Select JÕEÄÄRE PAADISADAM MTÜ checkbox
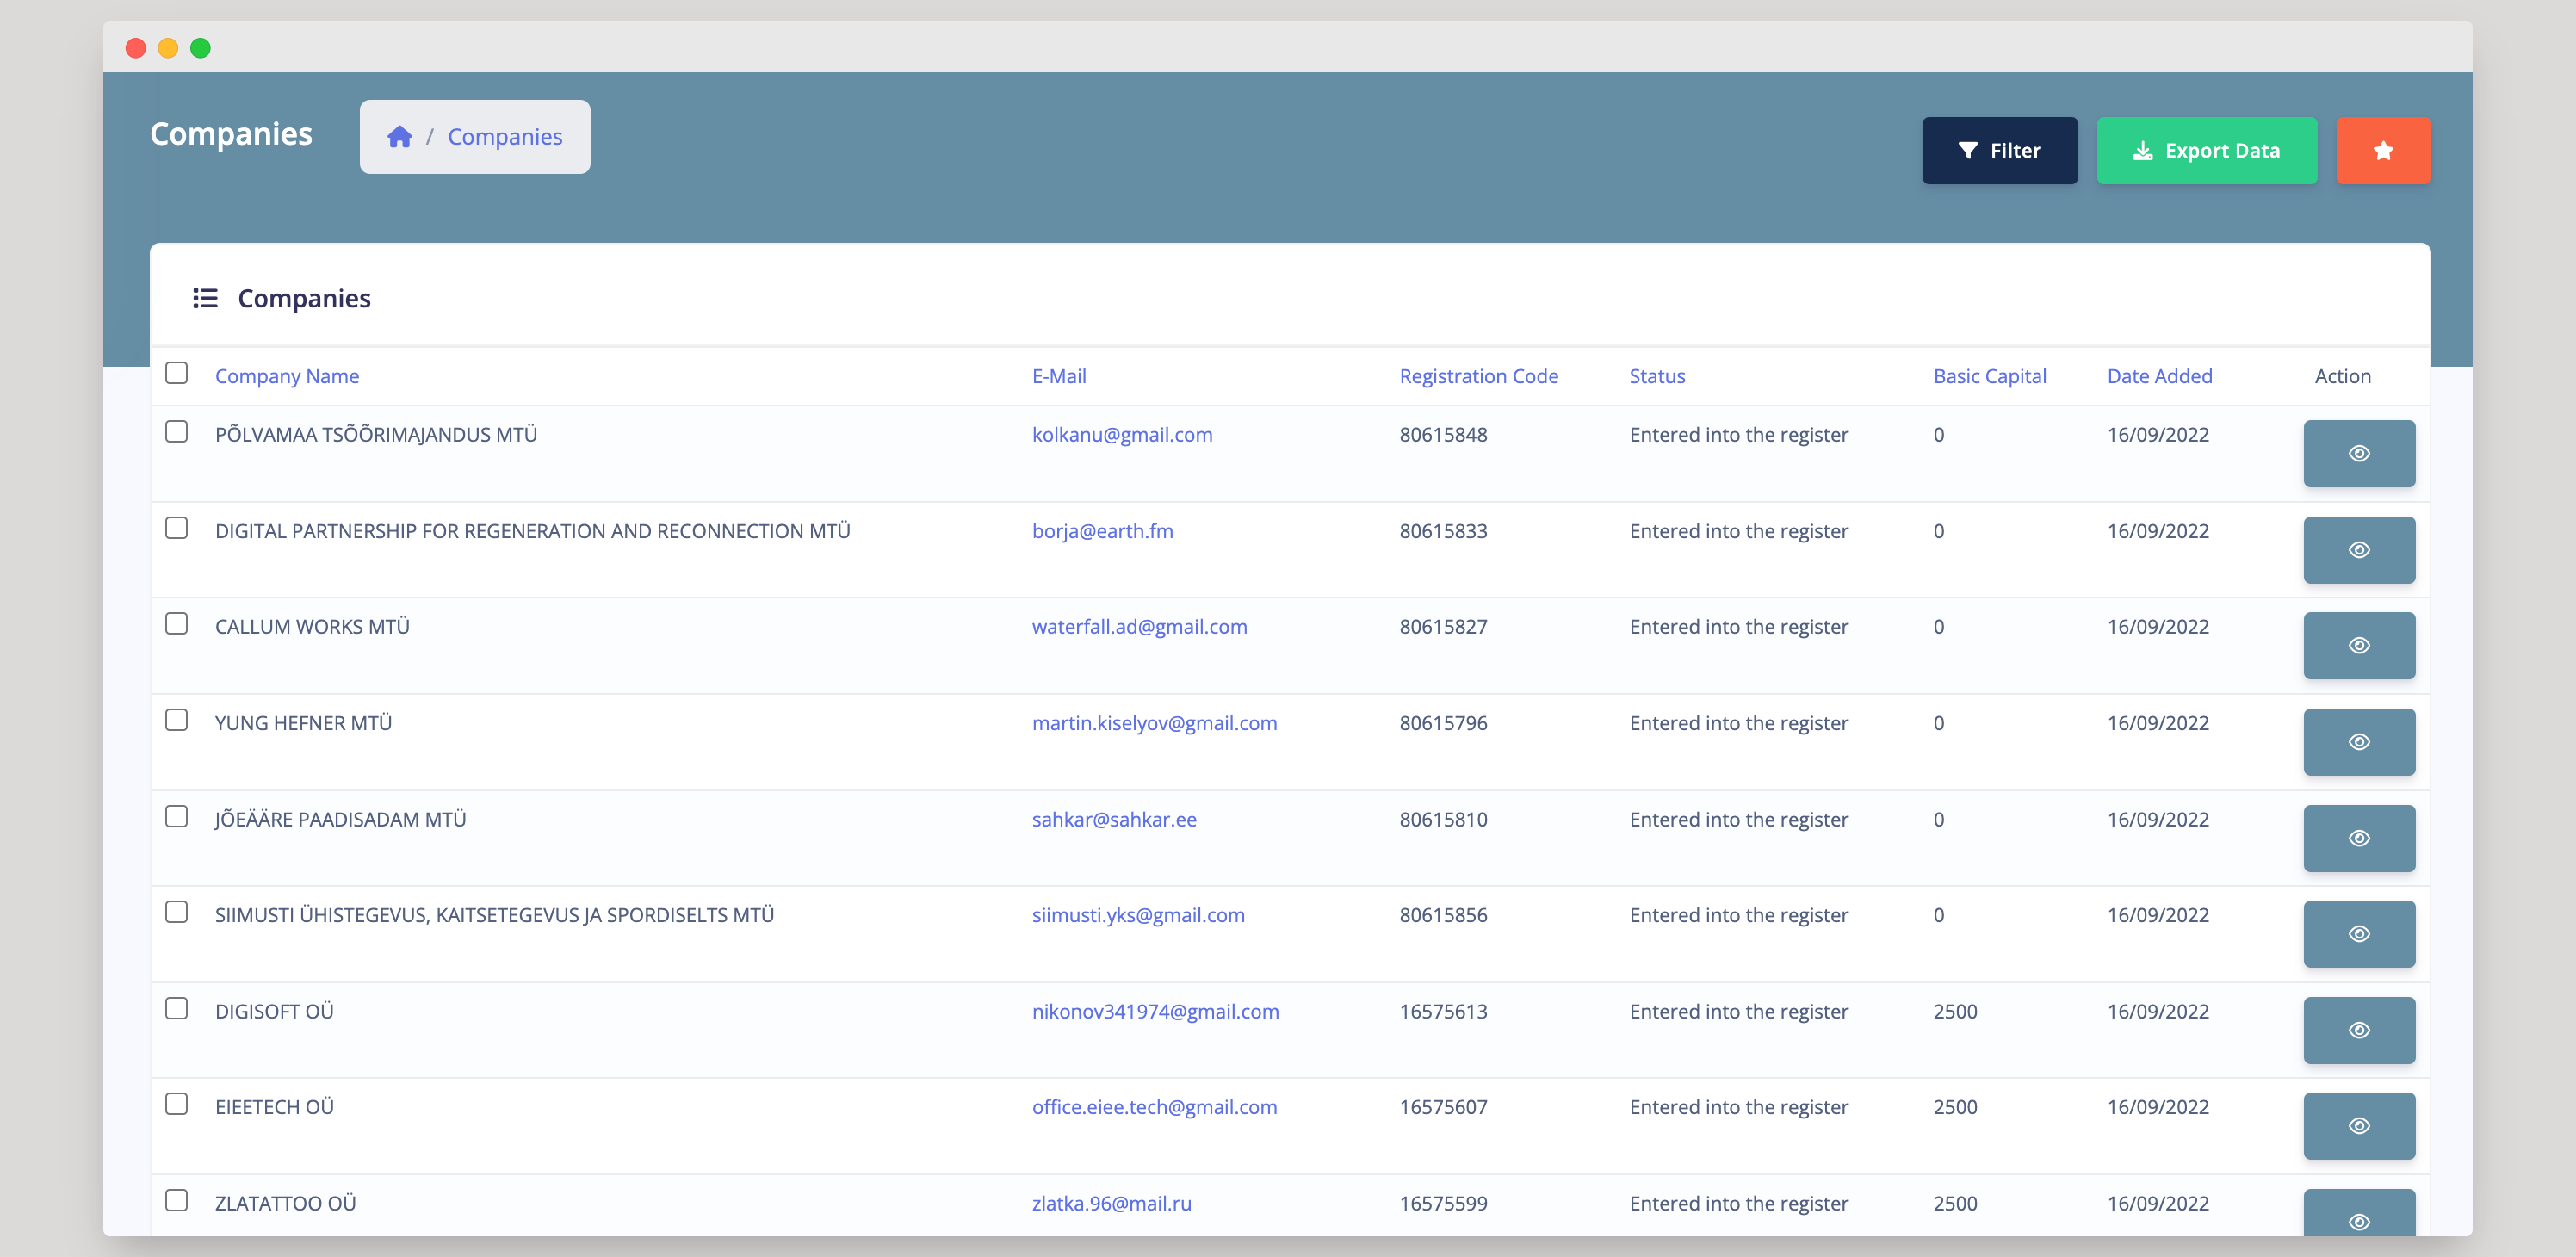This screenshot has height=1257, width=2576. point(176,816)
